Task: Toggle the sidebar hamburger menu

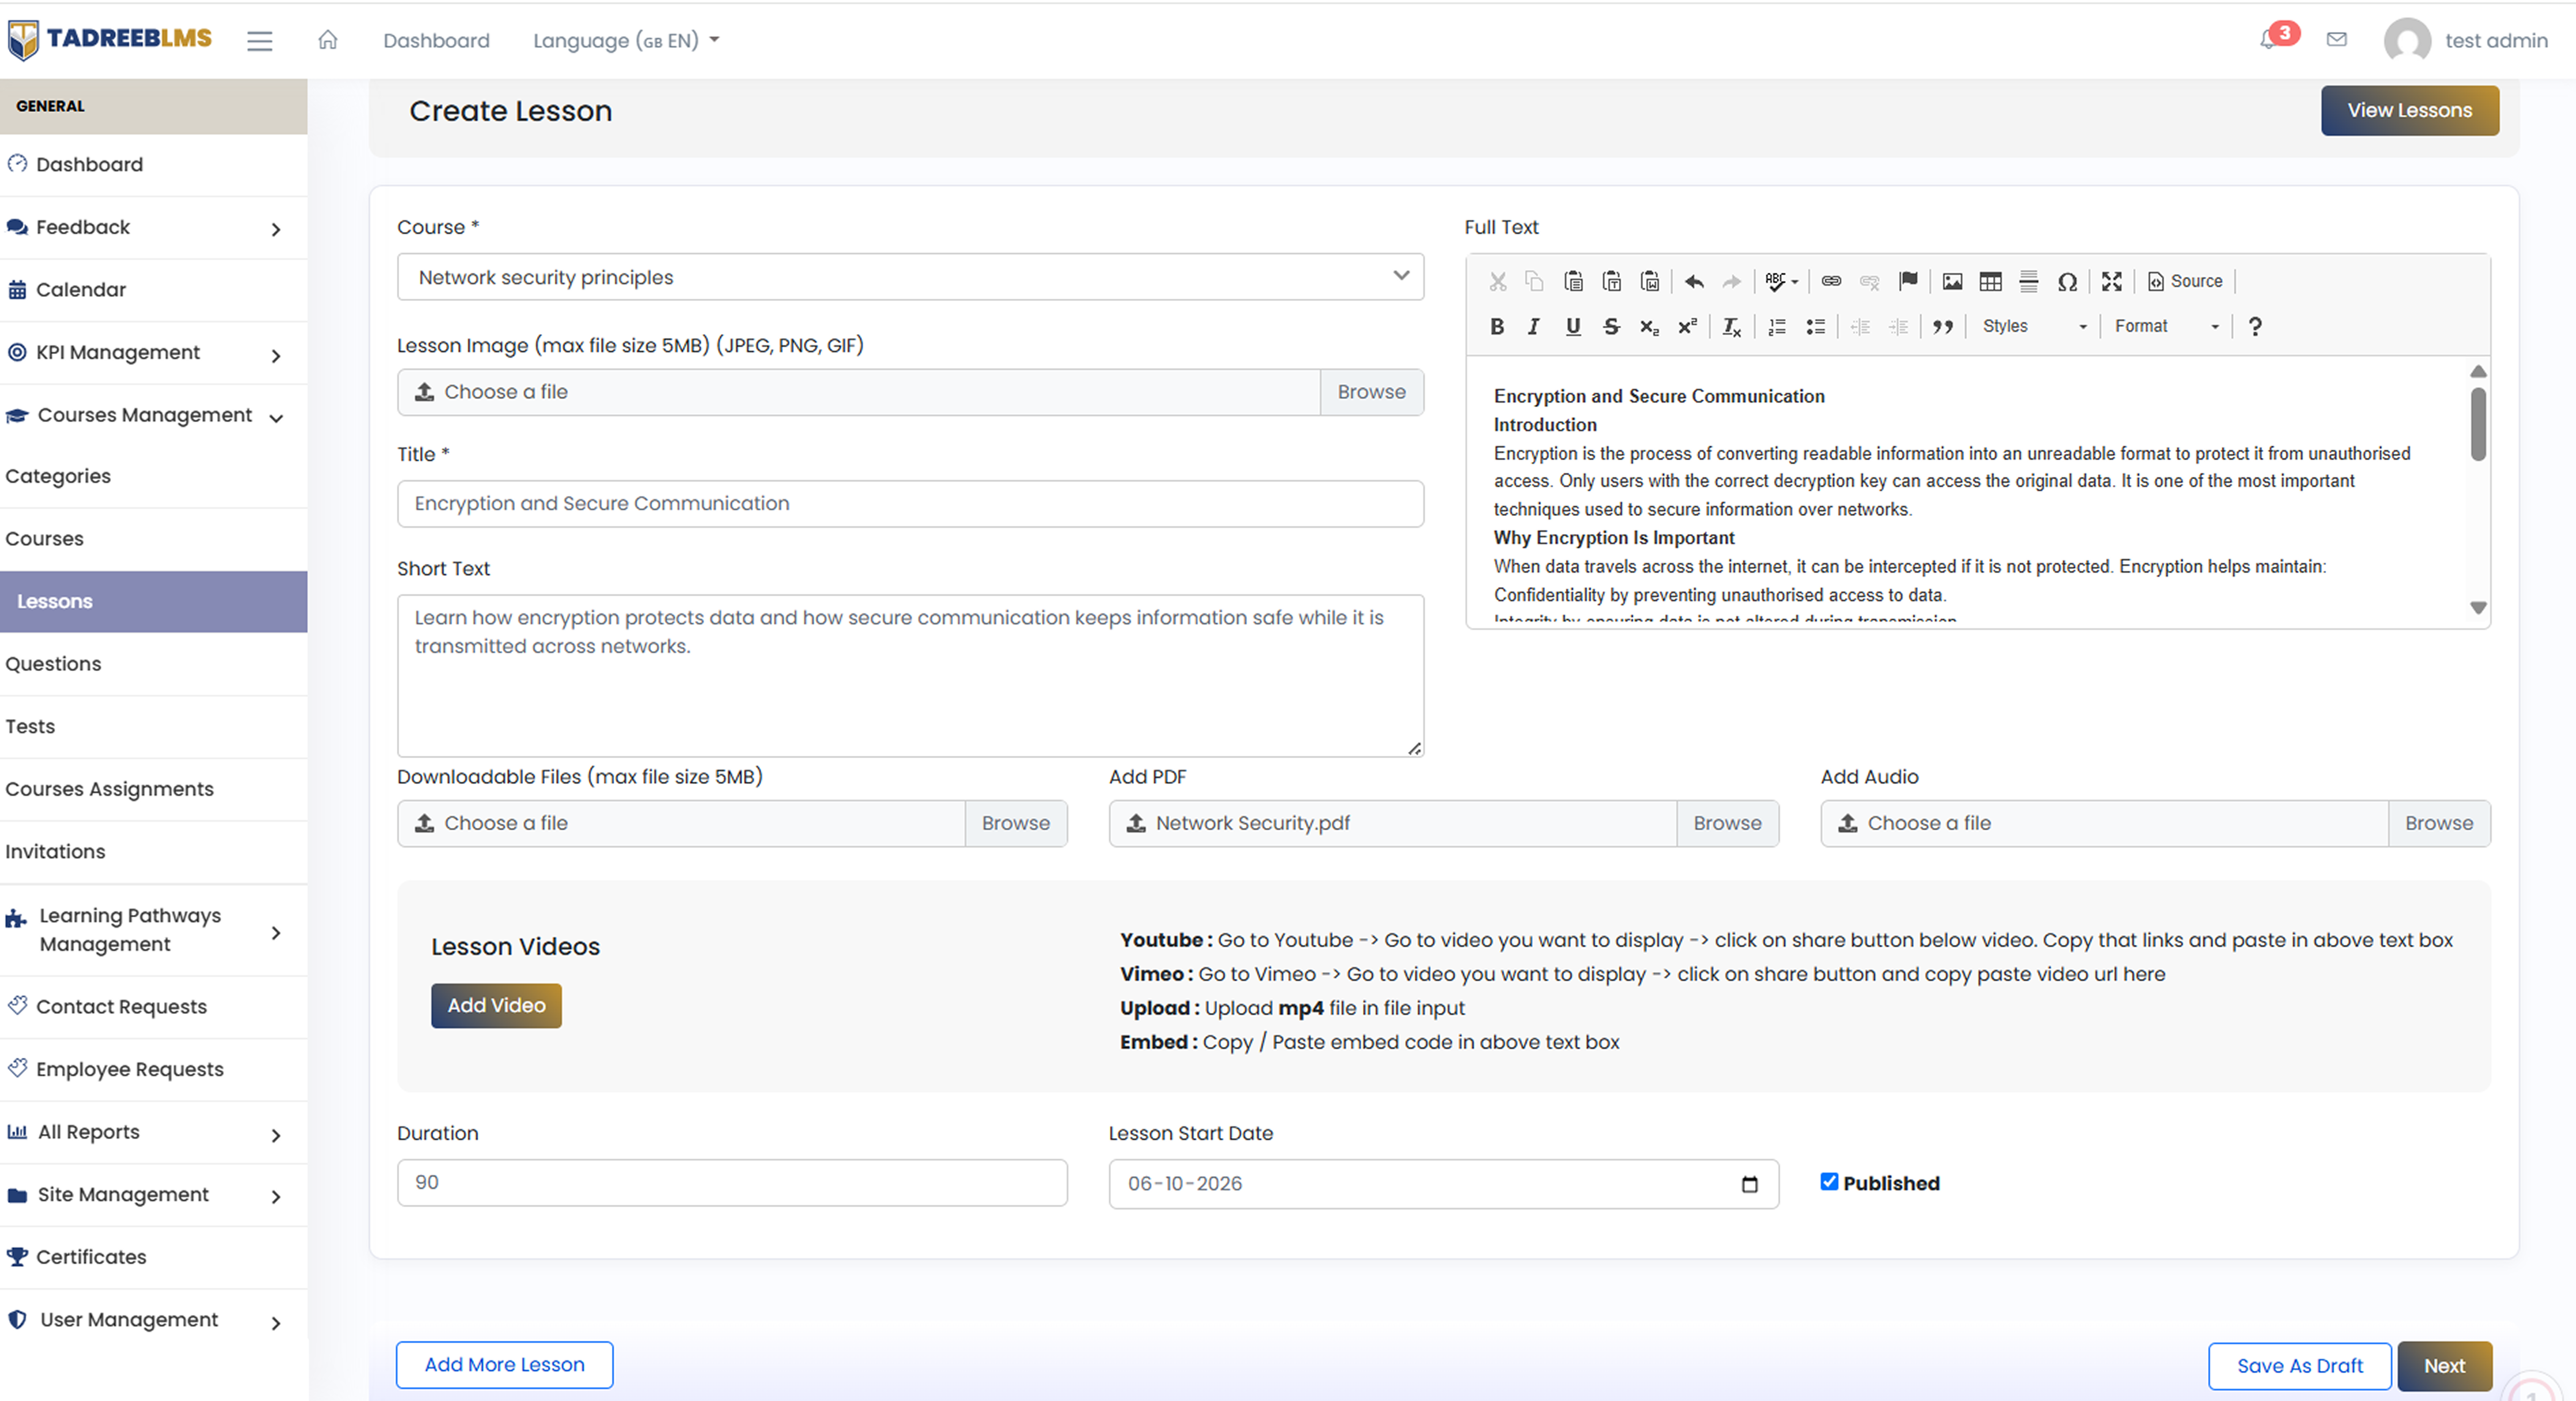Action: (259, 41)
